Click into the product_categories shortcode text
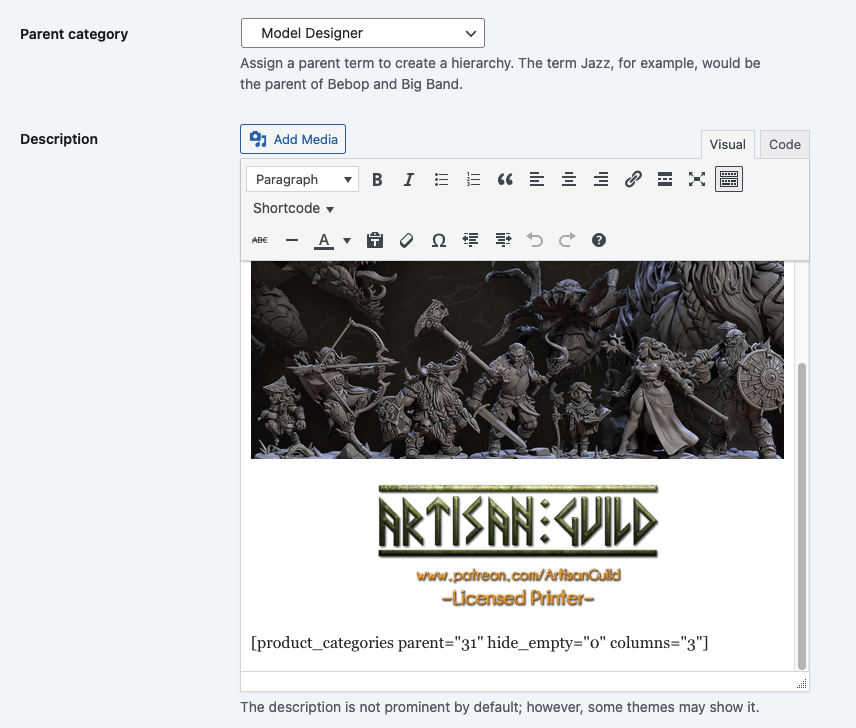Screen dimensions: 856x728 (479, 643)
